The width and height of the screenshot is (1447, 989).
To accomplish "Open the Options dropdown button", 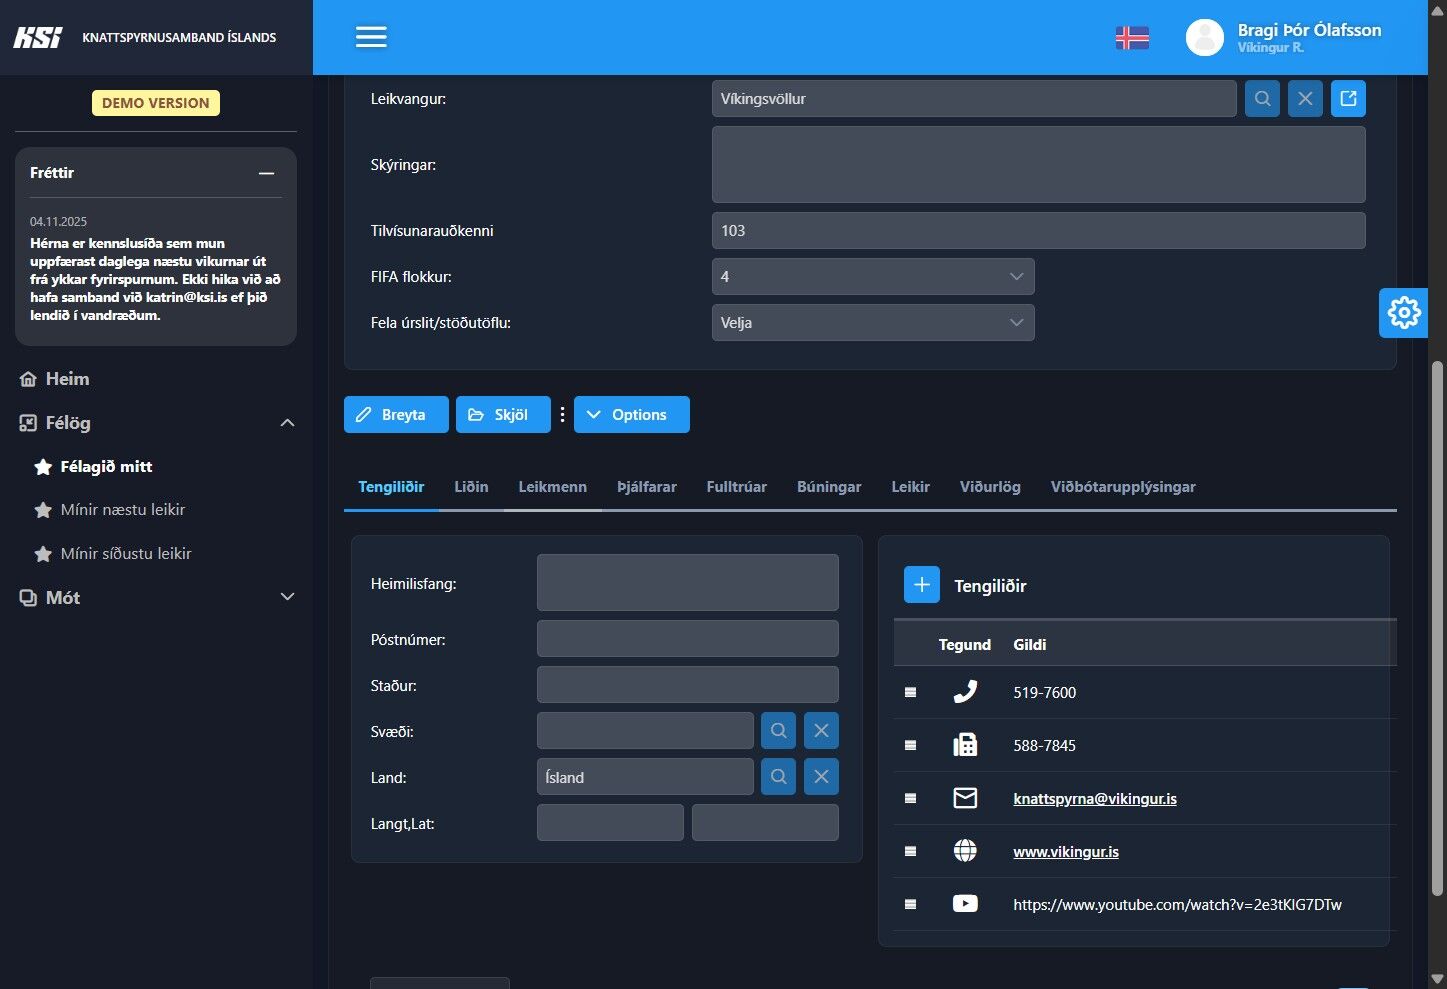I will (631, 415).
